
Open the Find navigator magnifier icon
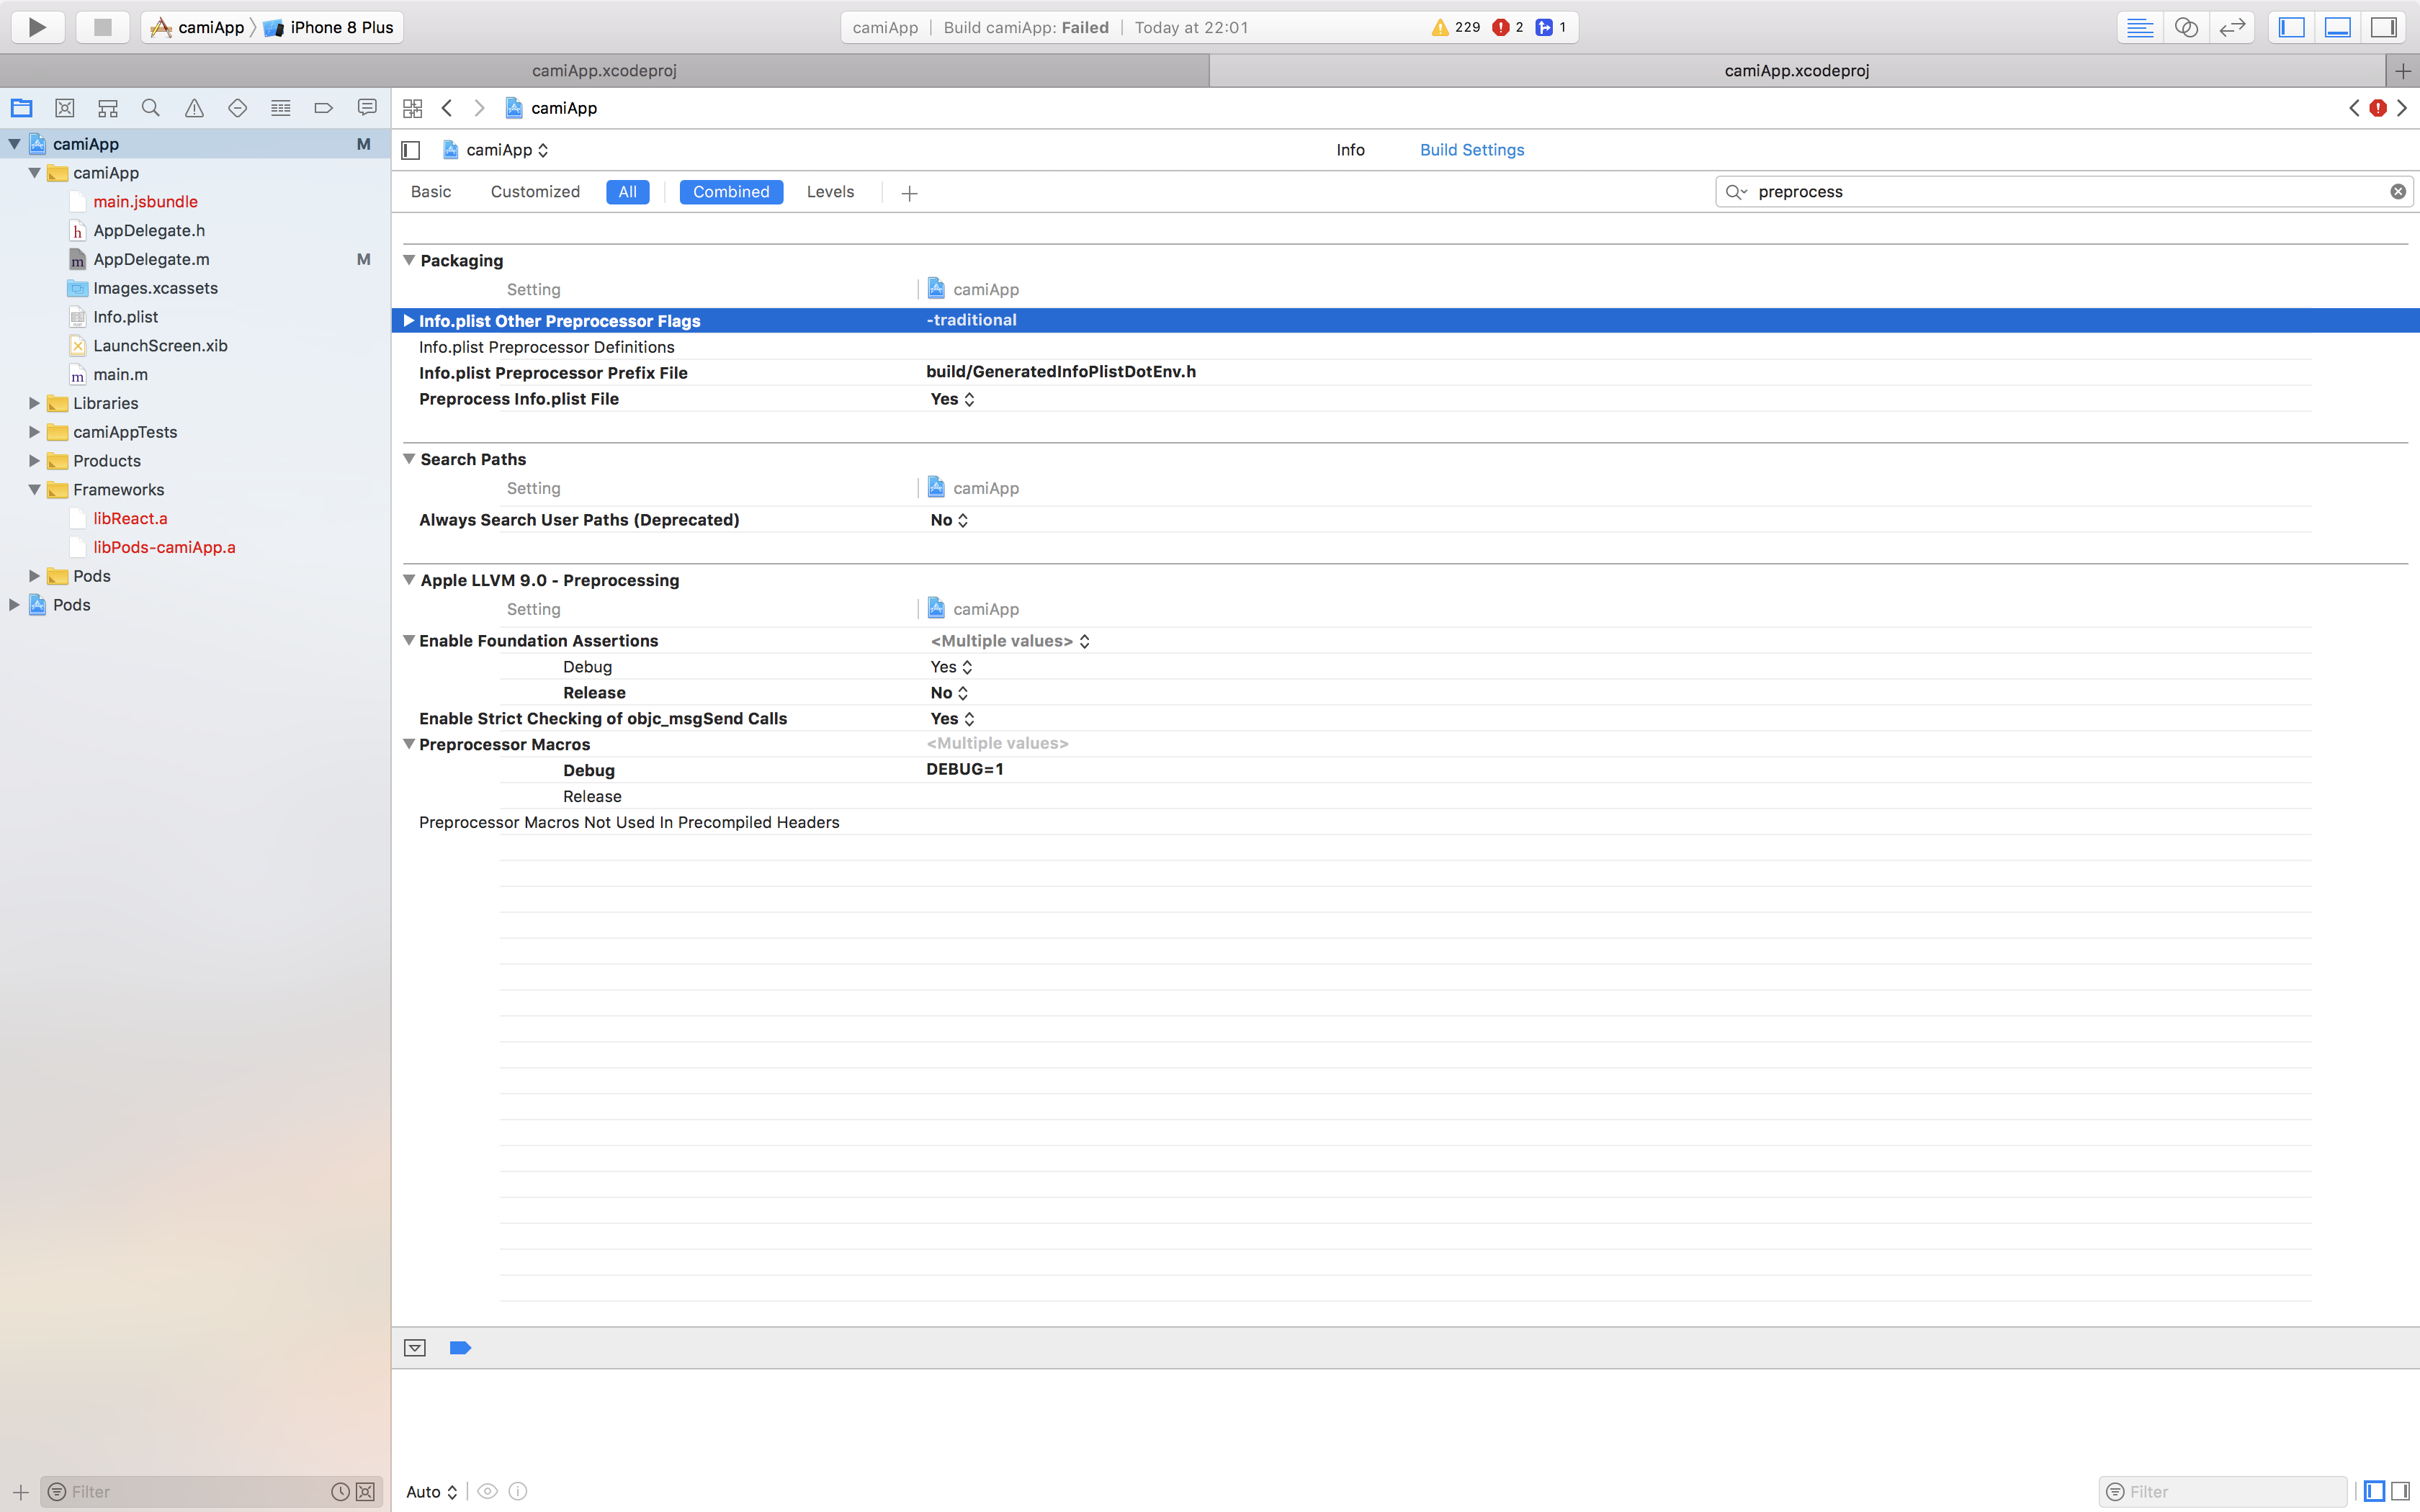[x=151, y=108]
